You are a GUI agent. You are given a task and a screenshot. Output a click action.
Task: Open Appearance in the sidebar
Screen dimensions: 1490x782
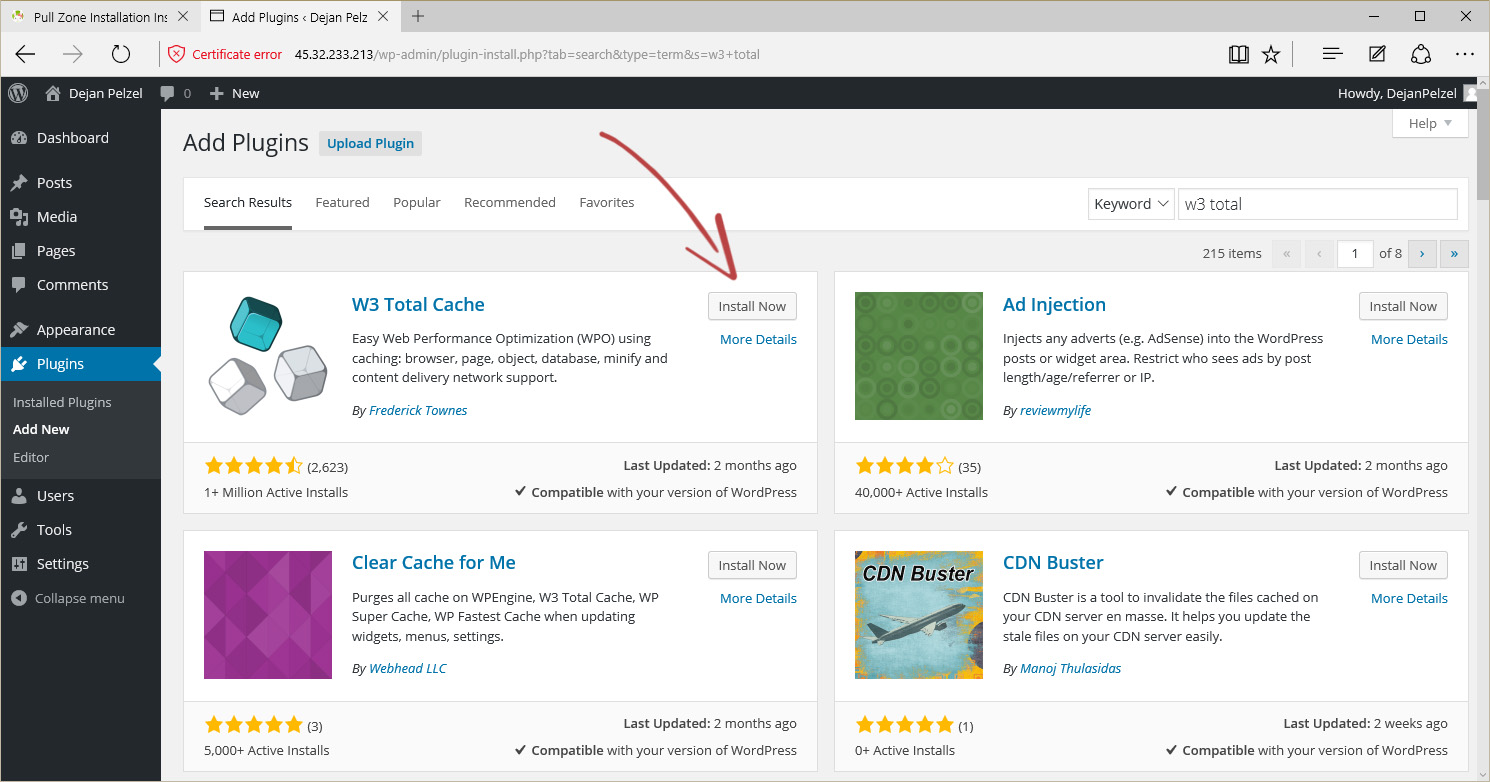coord(80,330)
